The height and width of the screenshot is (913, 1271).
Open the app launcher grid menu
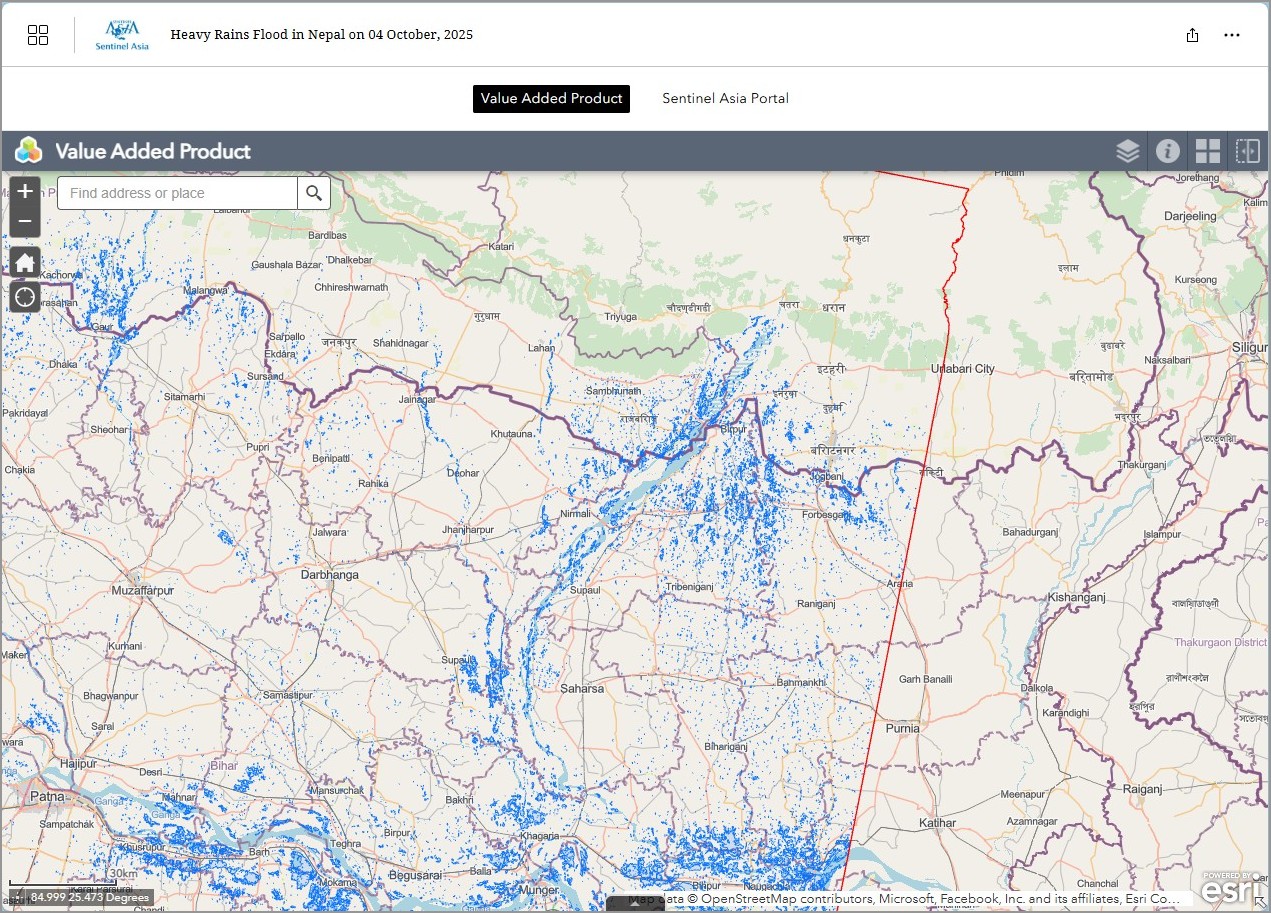pos(38,35)
